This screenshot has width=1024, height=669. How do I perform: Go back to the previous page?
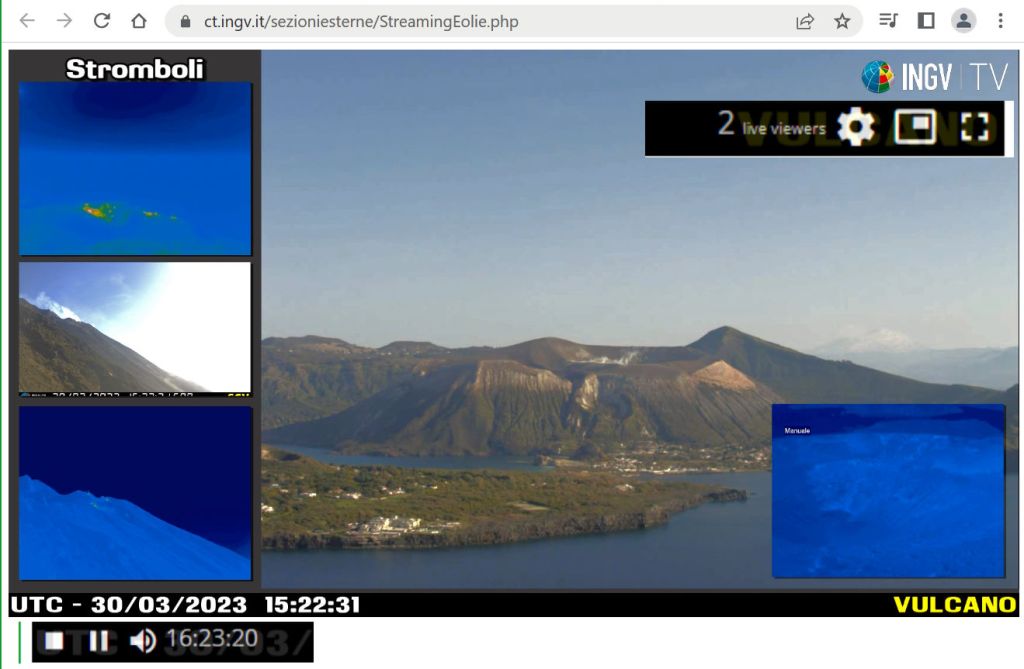[x=27, y=21]
